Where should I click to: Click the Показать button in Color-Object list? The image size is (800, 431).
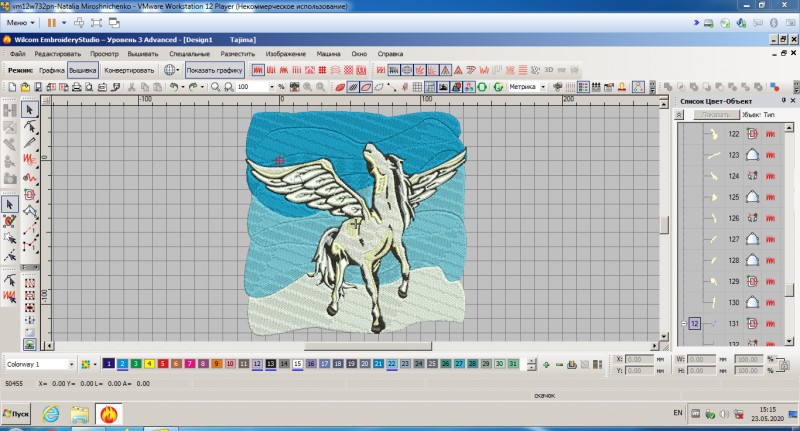[x=716, y=115]
